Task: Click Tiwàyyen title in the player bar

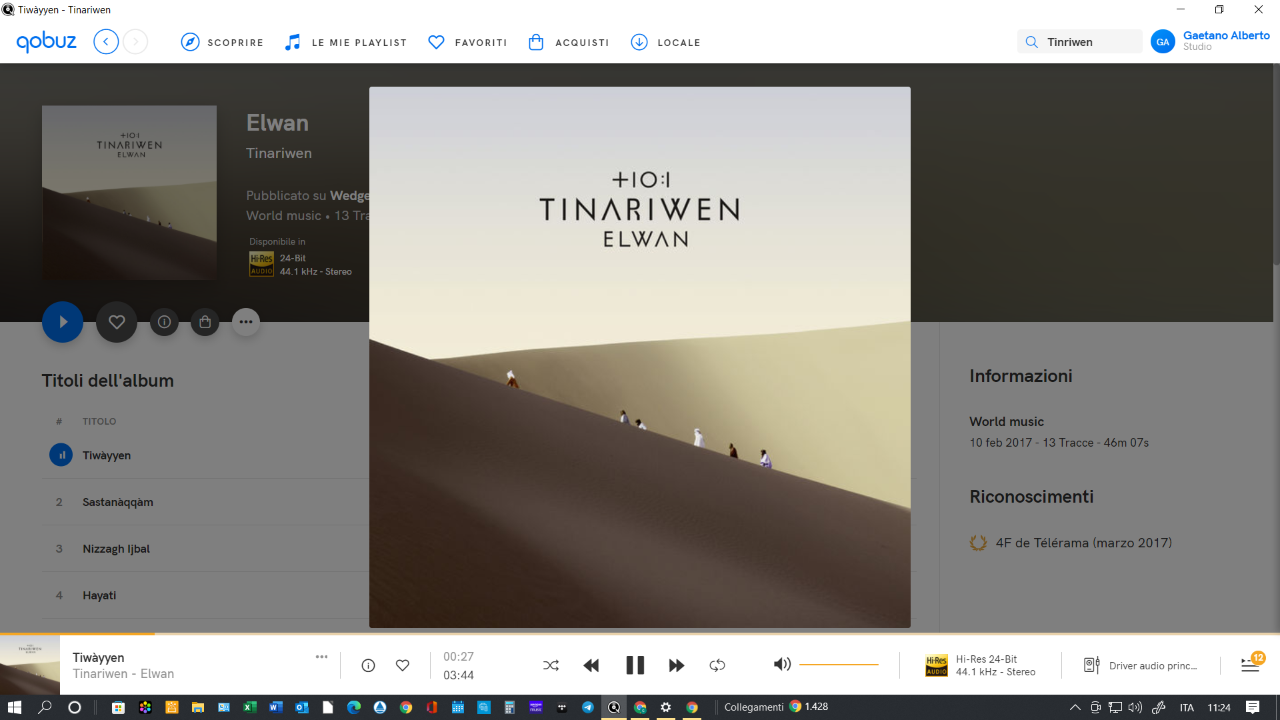Action: (99, 657)
